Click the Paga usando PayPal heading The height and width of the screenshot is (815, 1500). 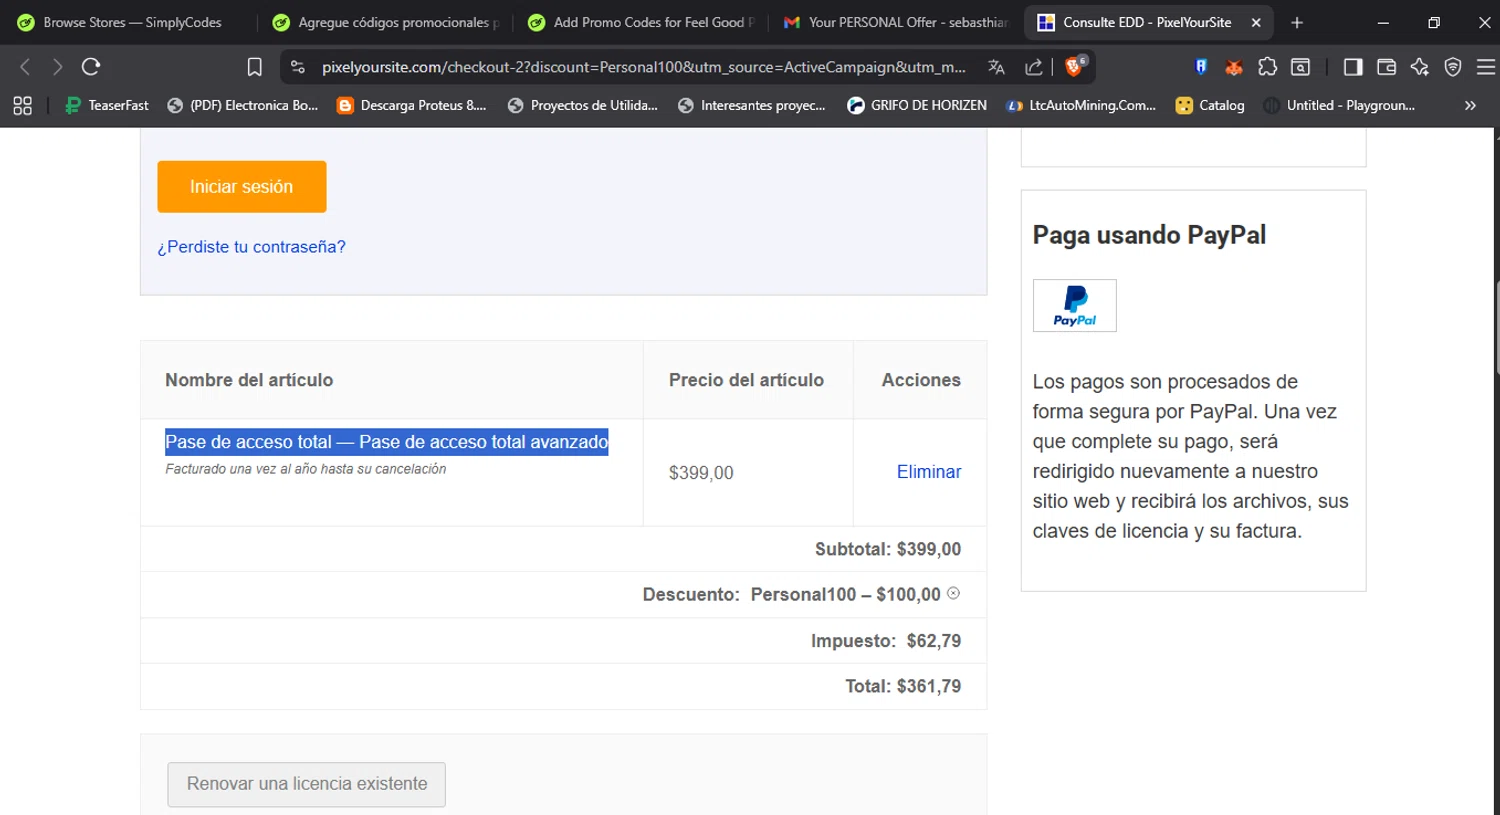coord(1149,235)
